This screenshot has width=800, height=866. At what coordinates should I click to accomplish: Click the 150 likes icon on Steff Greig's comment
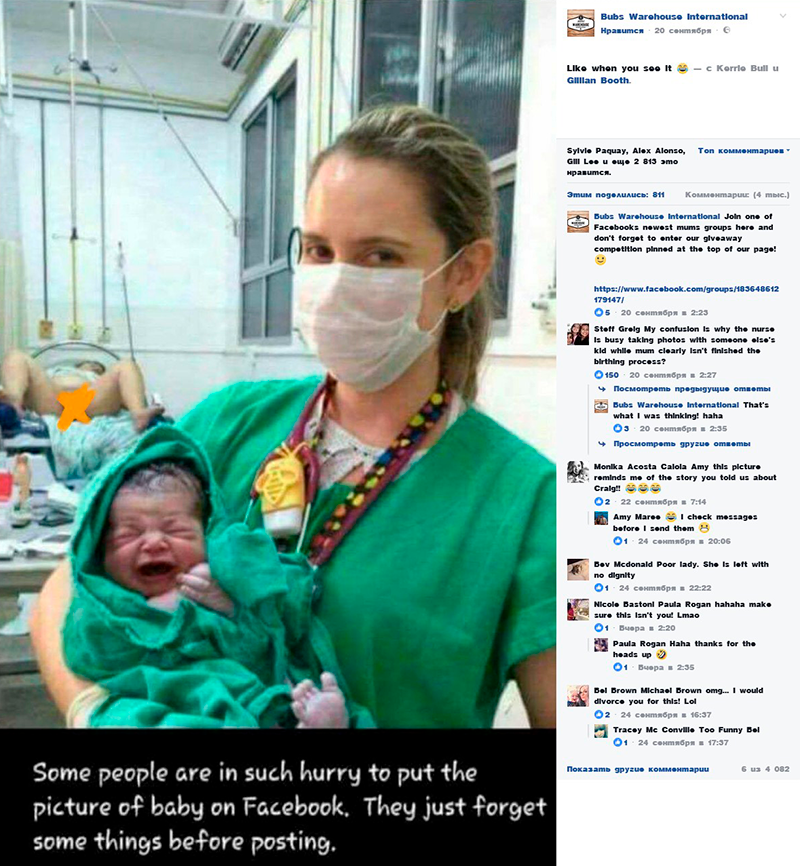click(598, 374)
